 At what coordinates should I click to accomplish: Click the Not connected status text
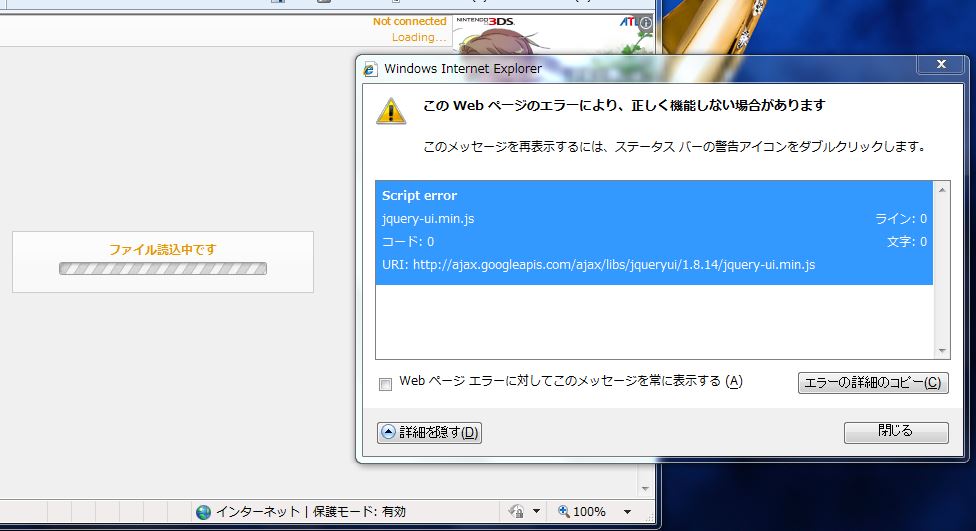click(410, 21)
